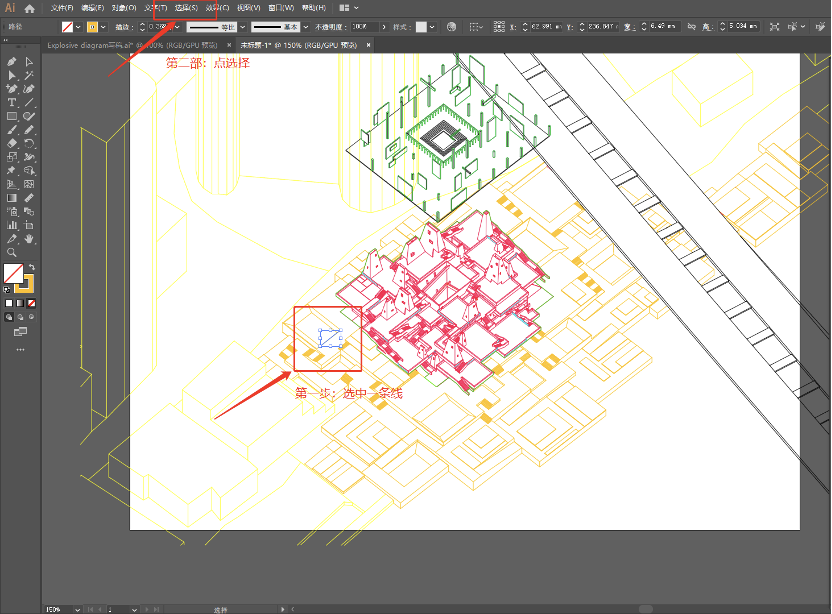The width and height of the screenshot is (832, 614).
Task: Set paint mode to Gradient
Action: point(20,303)
